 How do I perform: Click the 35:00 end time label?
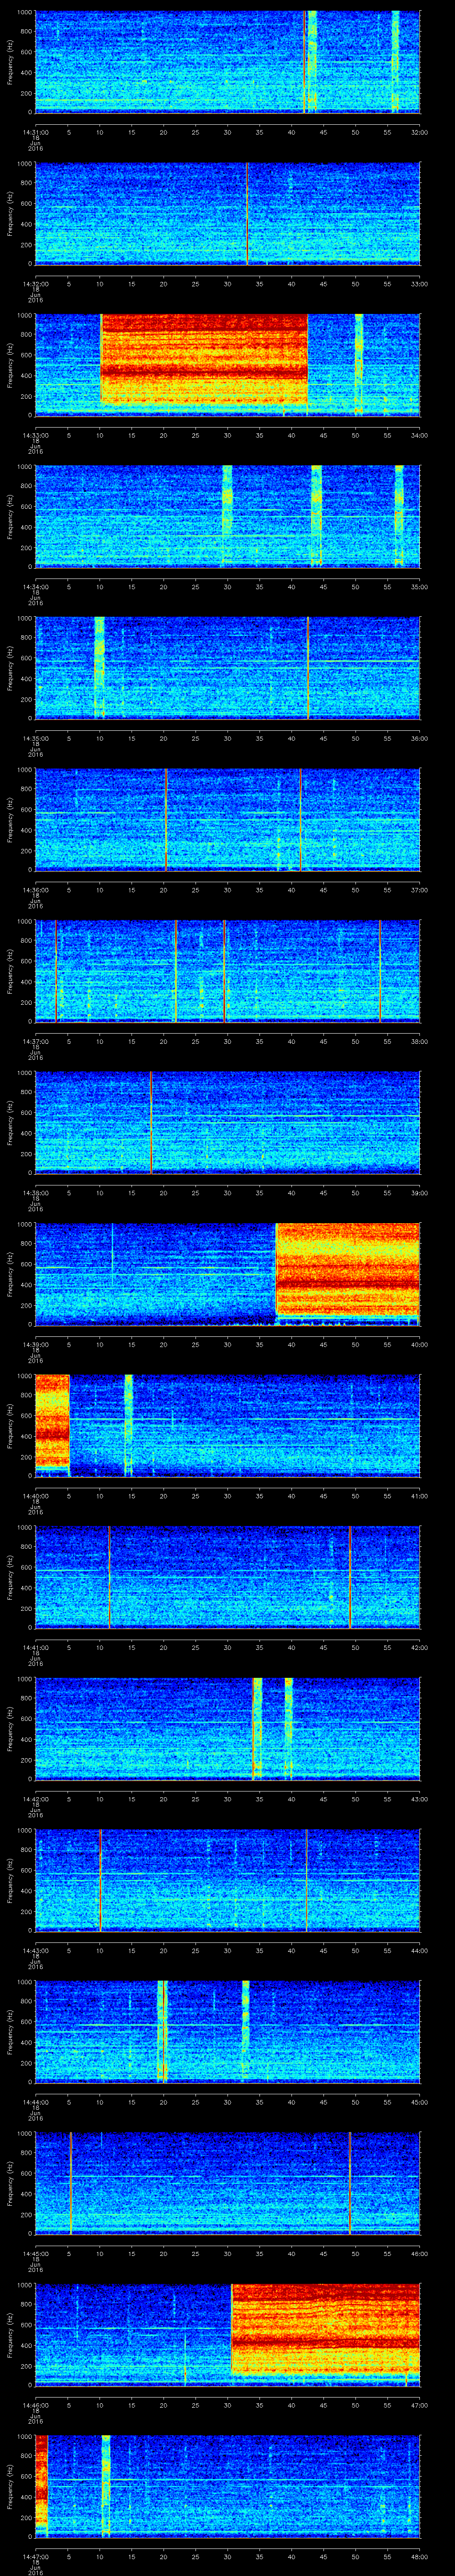(x=419, y=587)
